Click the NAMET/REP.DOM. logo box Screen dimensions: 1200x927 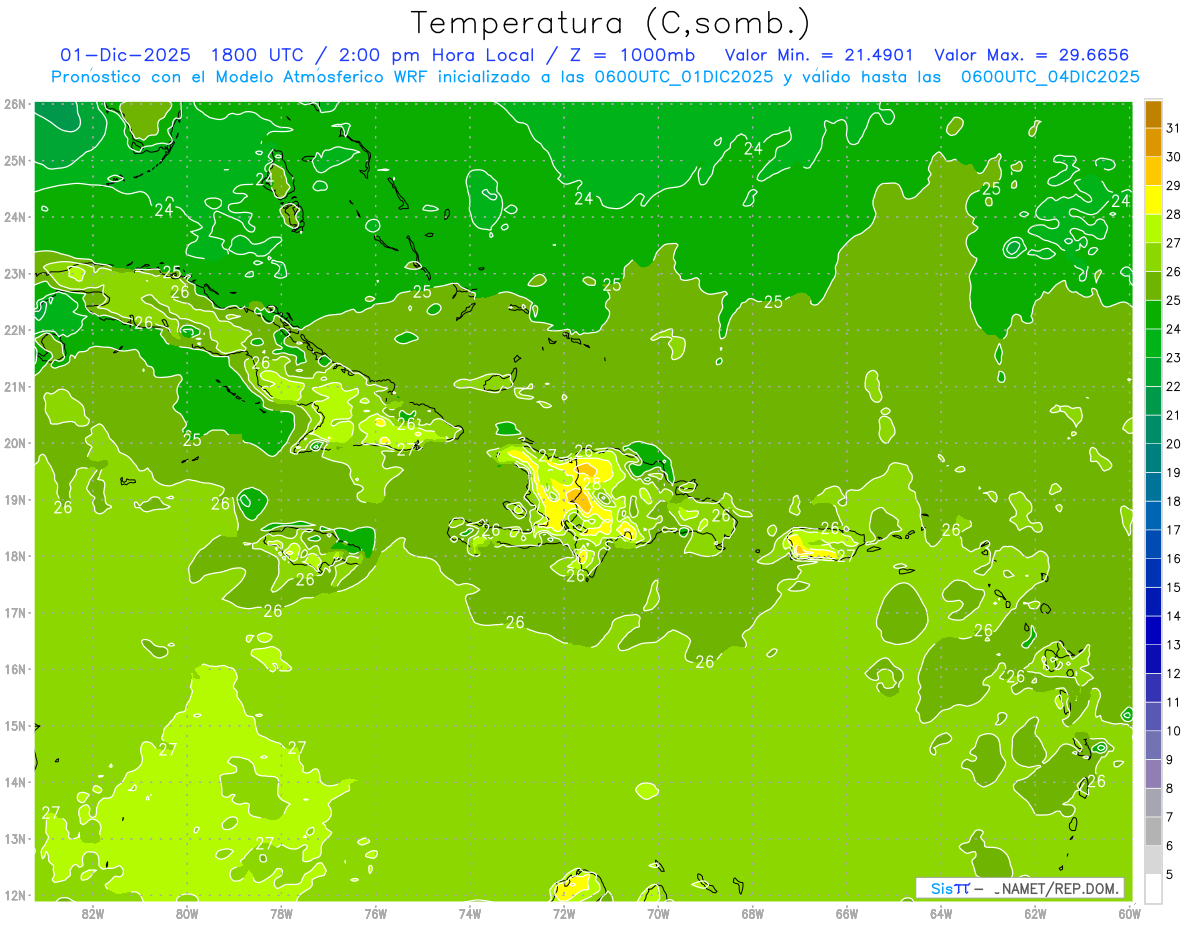[x=1021, y=888]
